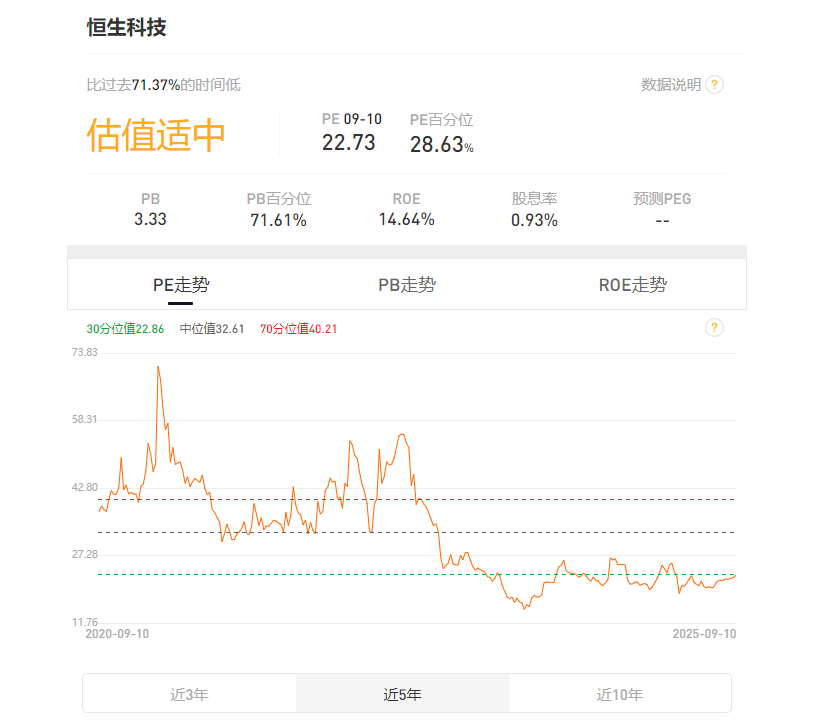The width and height of the screenshot is (814, 724).
Task: Click the PE 09-10 label
Action: (x=351, y=119)
